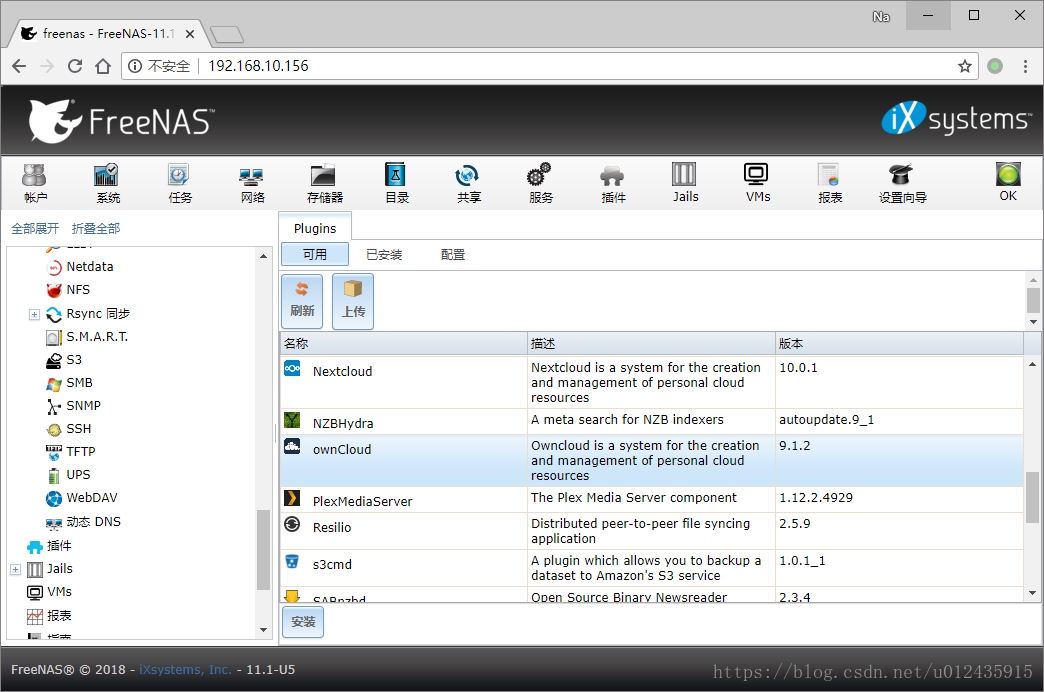1044x692 pixels.
Task: Switch to the 配置 configuration tab
Action: coord(453,254)
